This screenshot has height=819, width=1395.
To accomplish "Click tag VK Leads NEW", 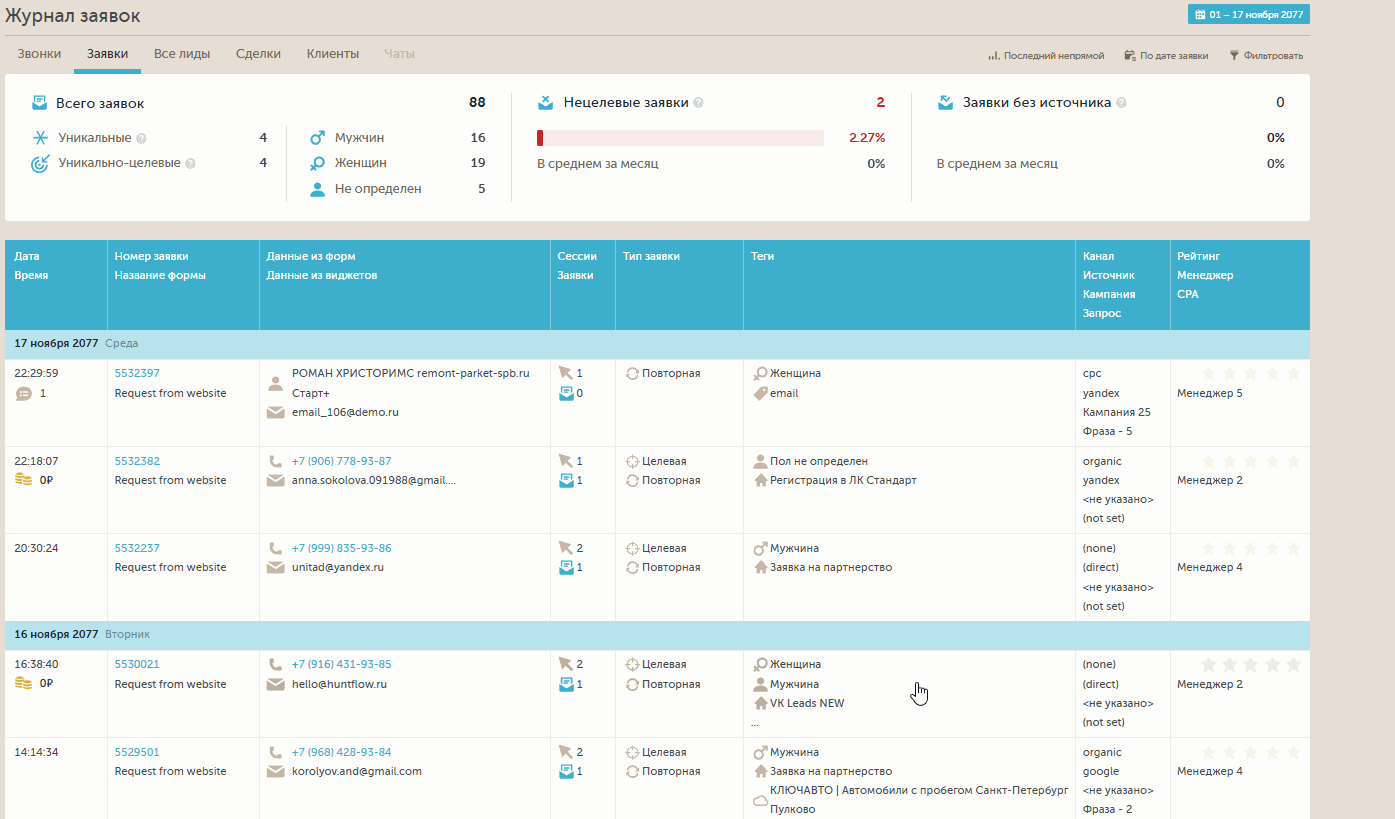I will tap(807, 703).
